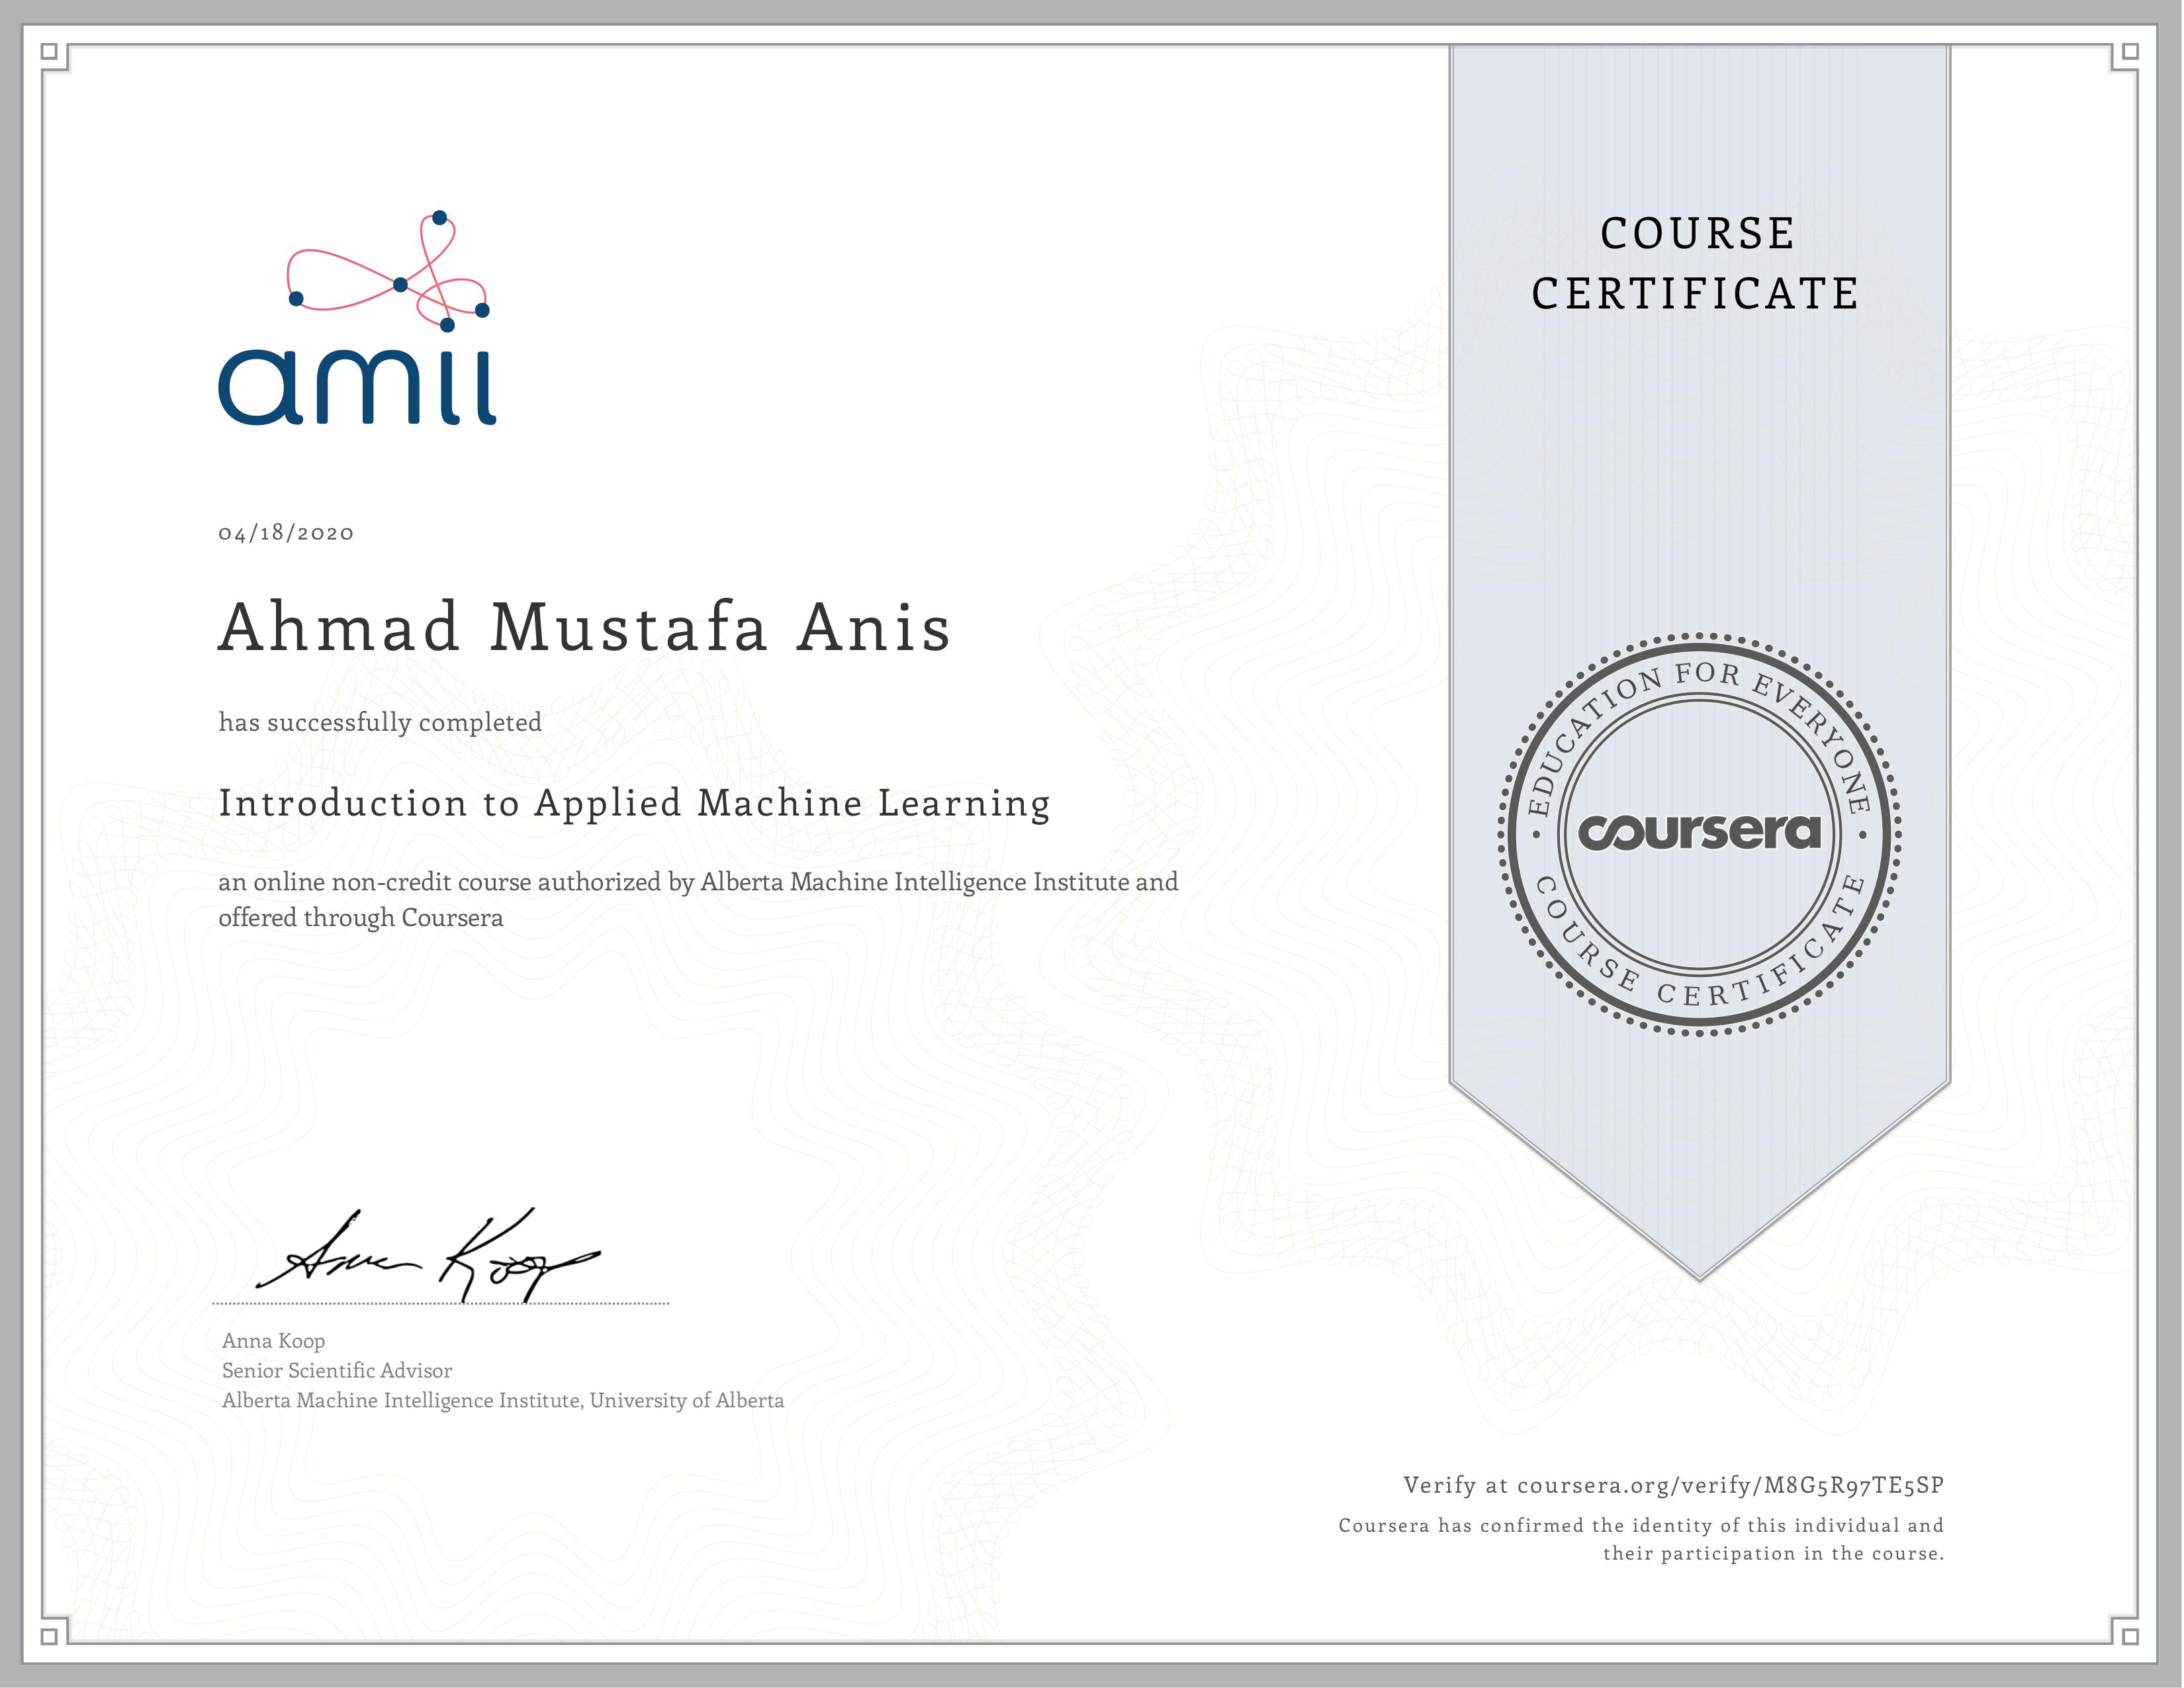This screenshot has width=2184, height=1688.
Task: Click the Alberta Machine Intelligence Institute signatory line
Action: tap(502, 1401)
